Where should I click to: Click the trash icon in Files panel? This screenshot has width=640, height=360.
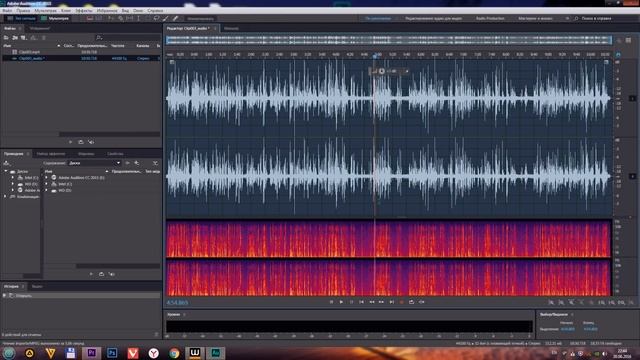(44, 38)
